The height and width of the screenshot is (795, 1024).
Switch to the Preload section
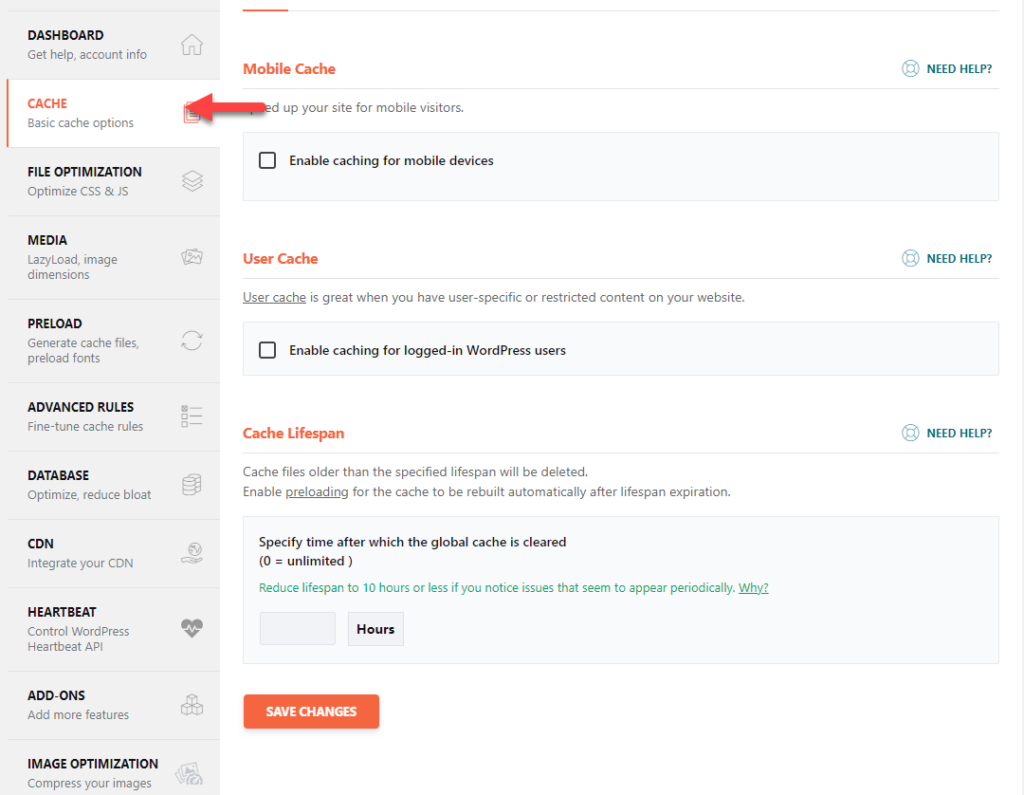[114, 341]
